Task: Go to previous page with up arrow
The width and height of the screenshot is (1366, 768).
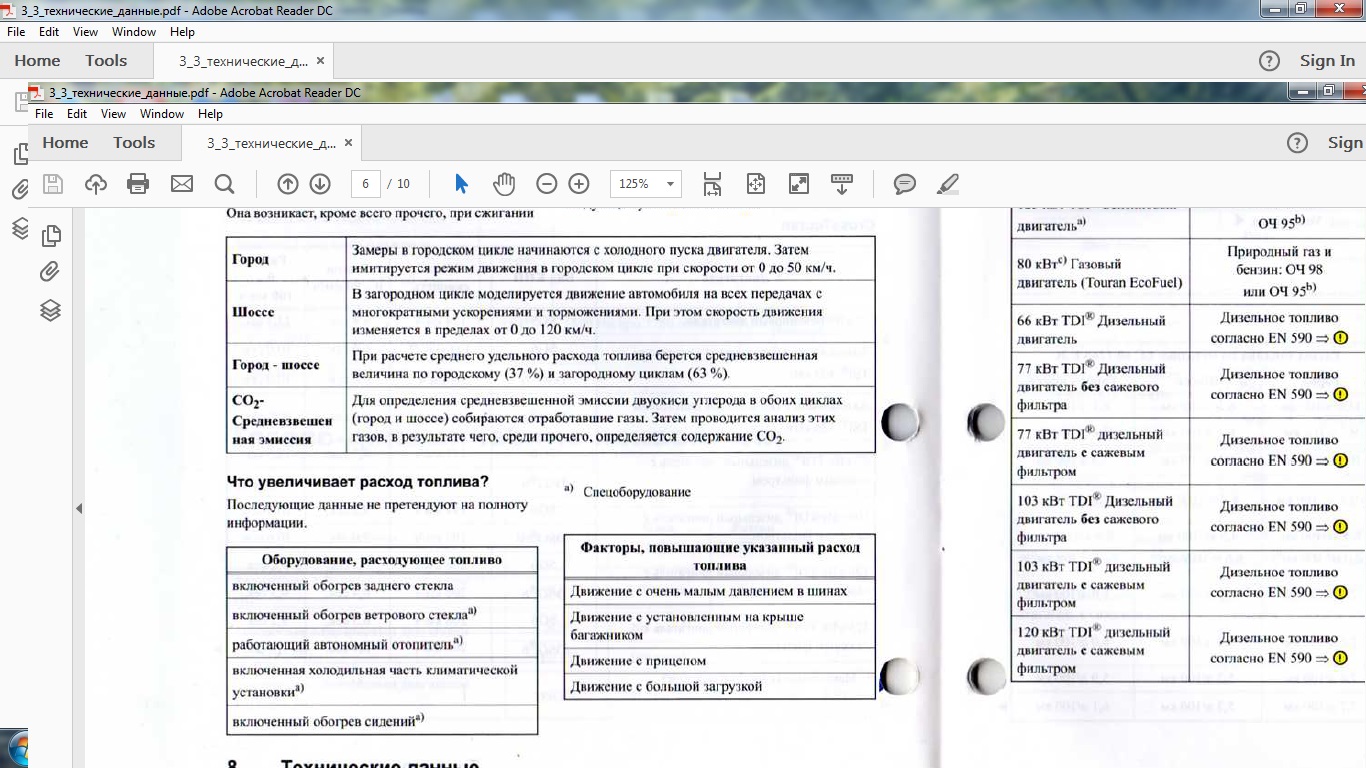Action: pos(288,184)
